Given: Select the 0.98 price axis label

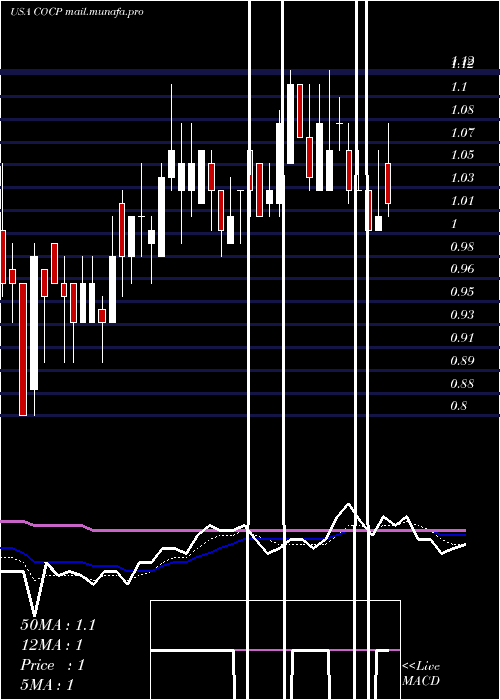Looking at the screenshot, I should [x=462, y=247].
